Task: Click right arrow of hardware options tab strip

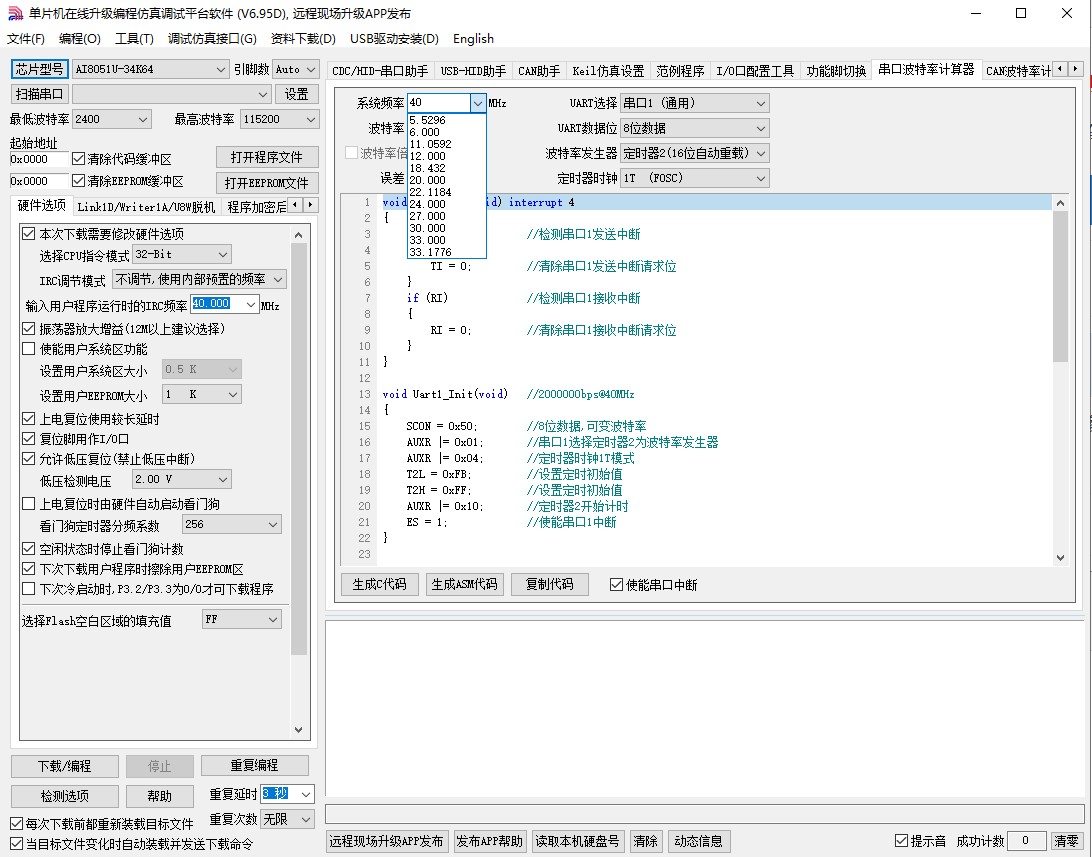Action: coord(311,205)
